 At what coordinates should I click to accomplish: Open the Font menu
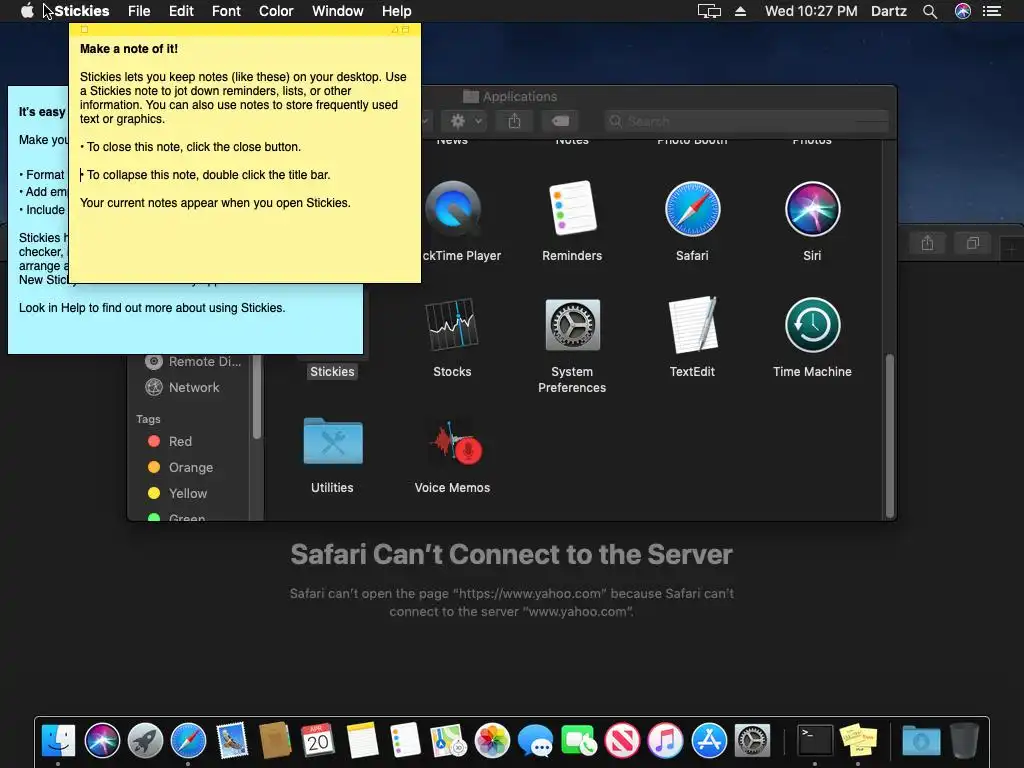[x=226, y=11]
